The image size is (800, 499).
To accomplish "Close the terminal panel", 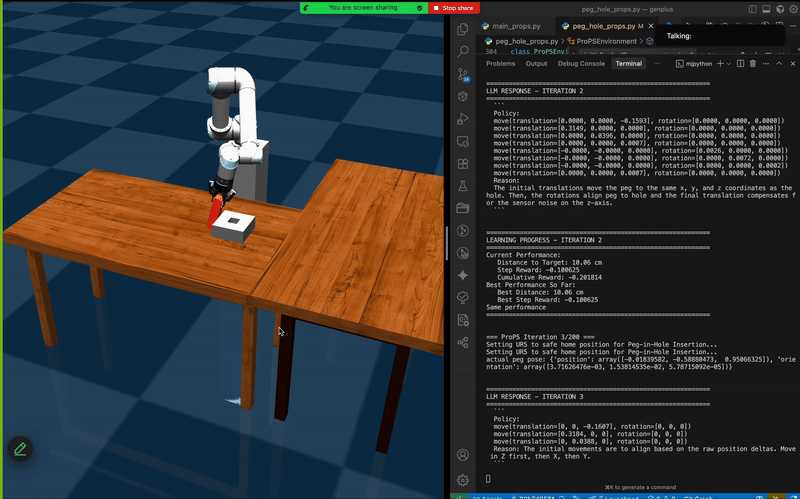I will tap(793, 64).
